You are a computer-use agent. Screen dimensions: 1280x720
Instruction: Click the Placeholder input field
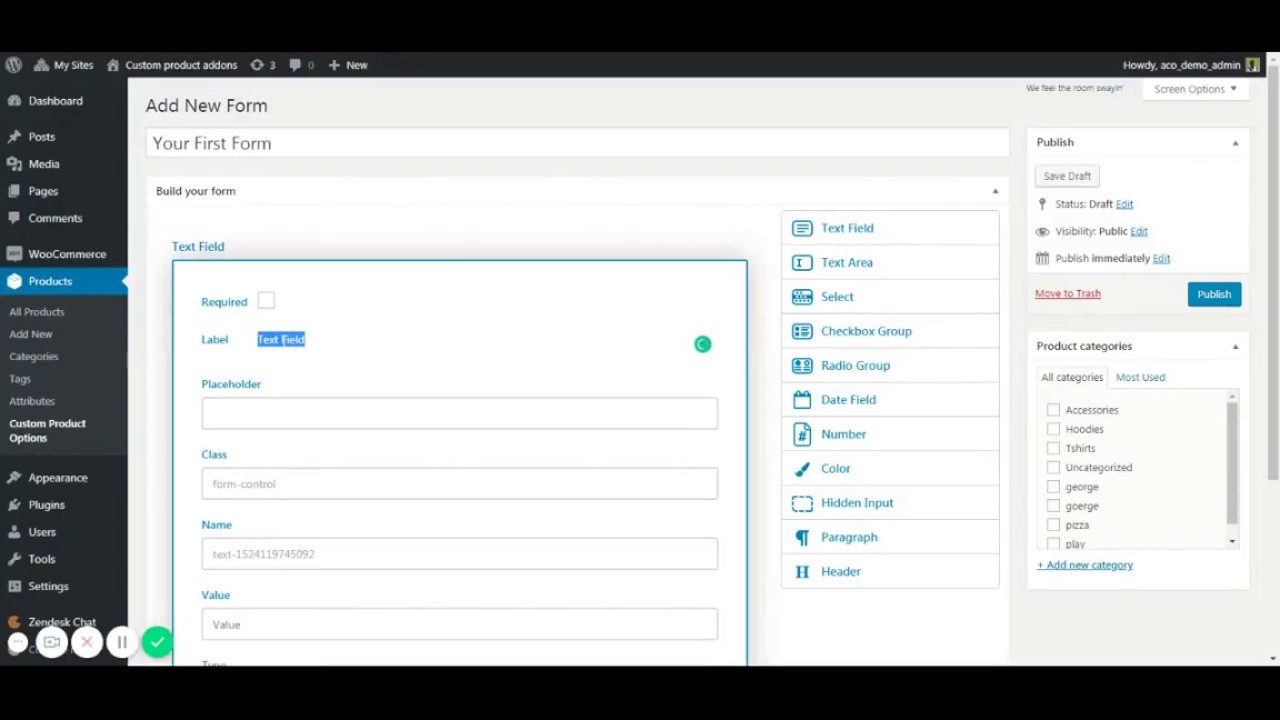(x=459, y=413)
